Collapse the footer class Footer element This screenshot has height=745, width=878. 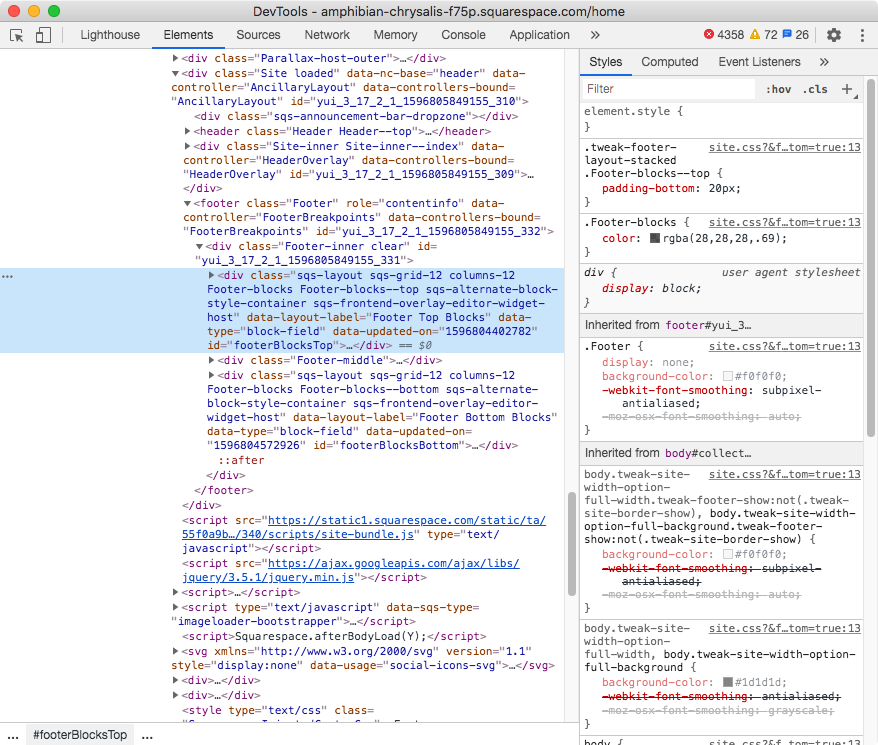(188, 203)
